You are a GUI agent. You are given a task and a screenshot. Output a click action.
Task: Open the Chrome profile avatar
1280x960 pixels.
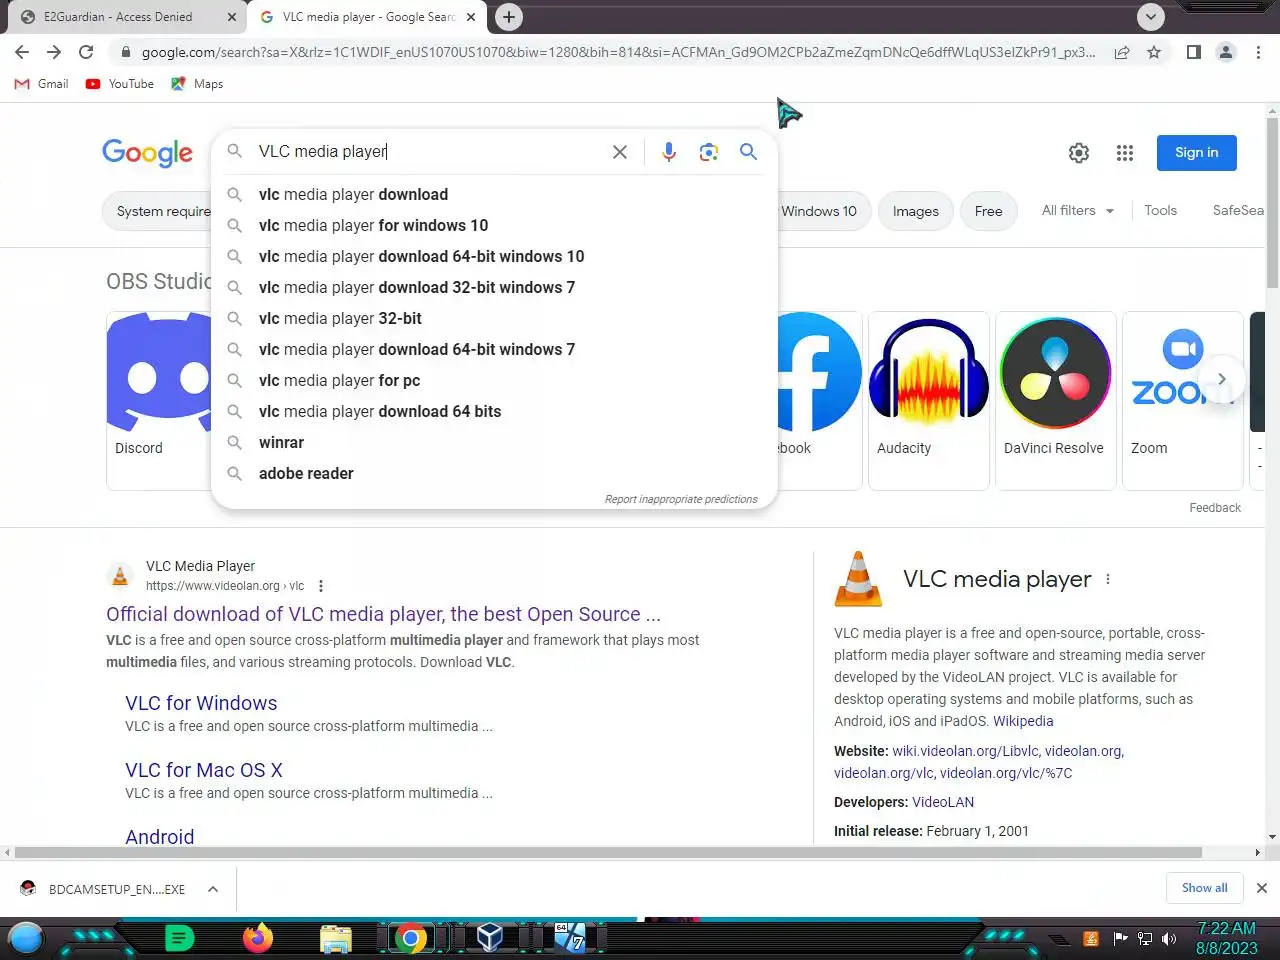pos(1226,52)
